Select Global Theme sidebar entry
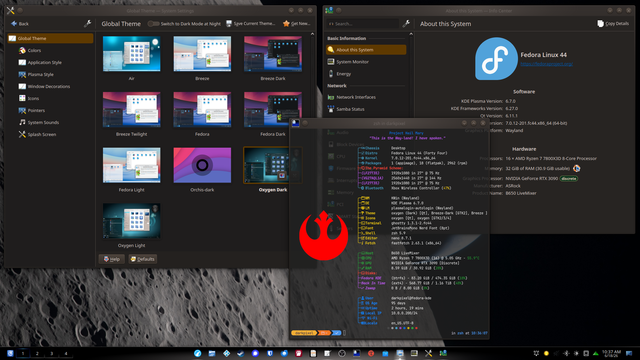The height and width of the screenshot is (360, 640). click(51, 38)
